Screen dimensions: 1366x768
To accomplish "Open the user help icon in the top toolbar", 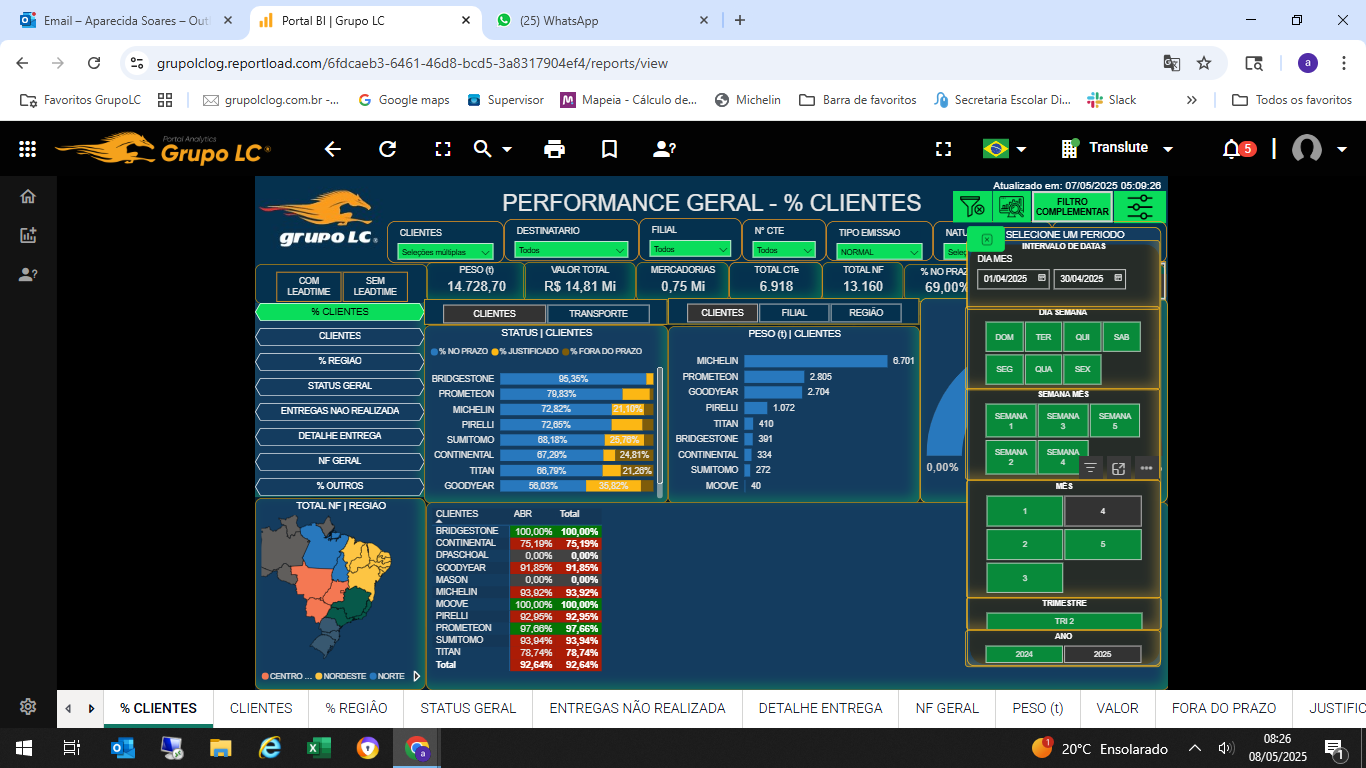I will 664,149.
